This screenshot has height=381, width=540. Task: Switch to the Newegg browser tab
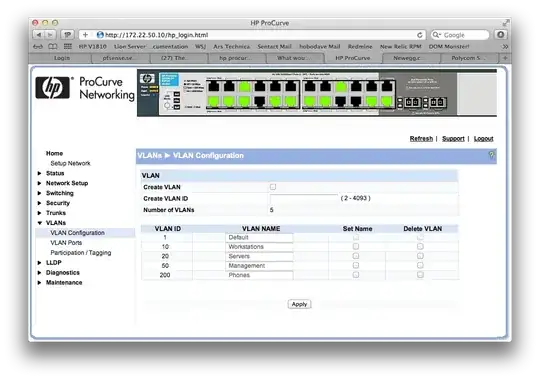(x=412, y=58)
